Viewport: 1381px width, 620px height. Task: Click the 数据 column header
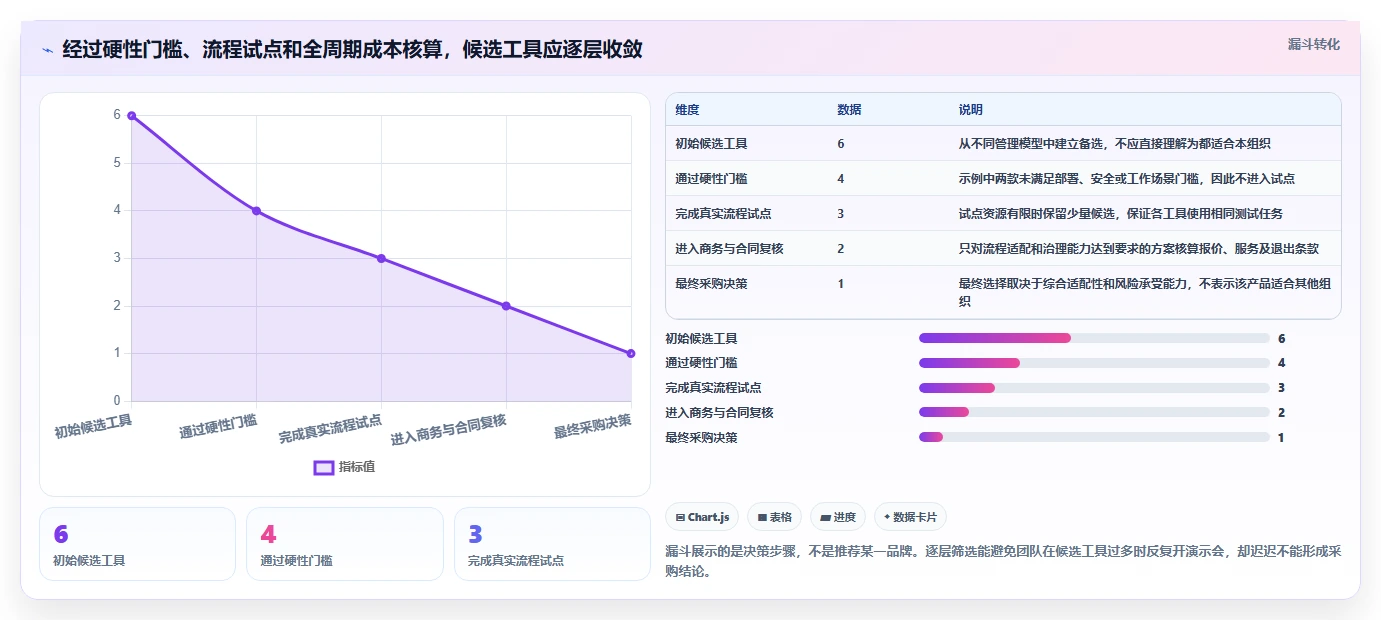pos(849,110)
